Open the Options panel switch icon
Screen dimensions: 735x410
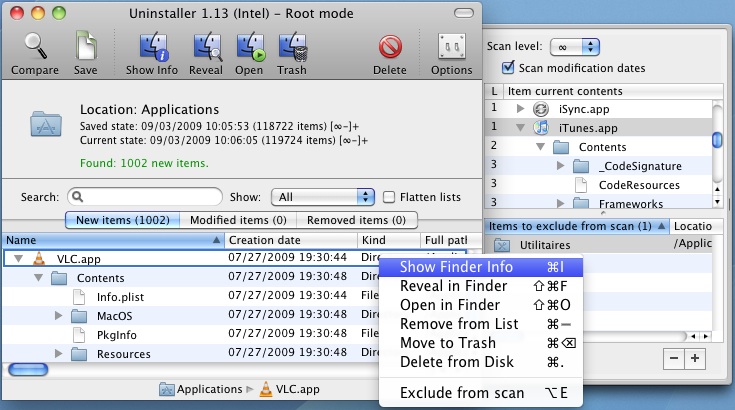tap(452, 46)
